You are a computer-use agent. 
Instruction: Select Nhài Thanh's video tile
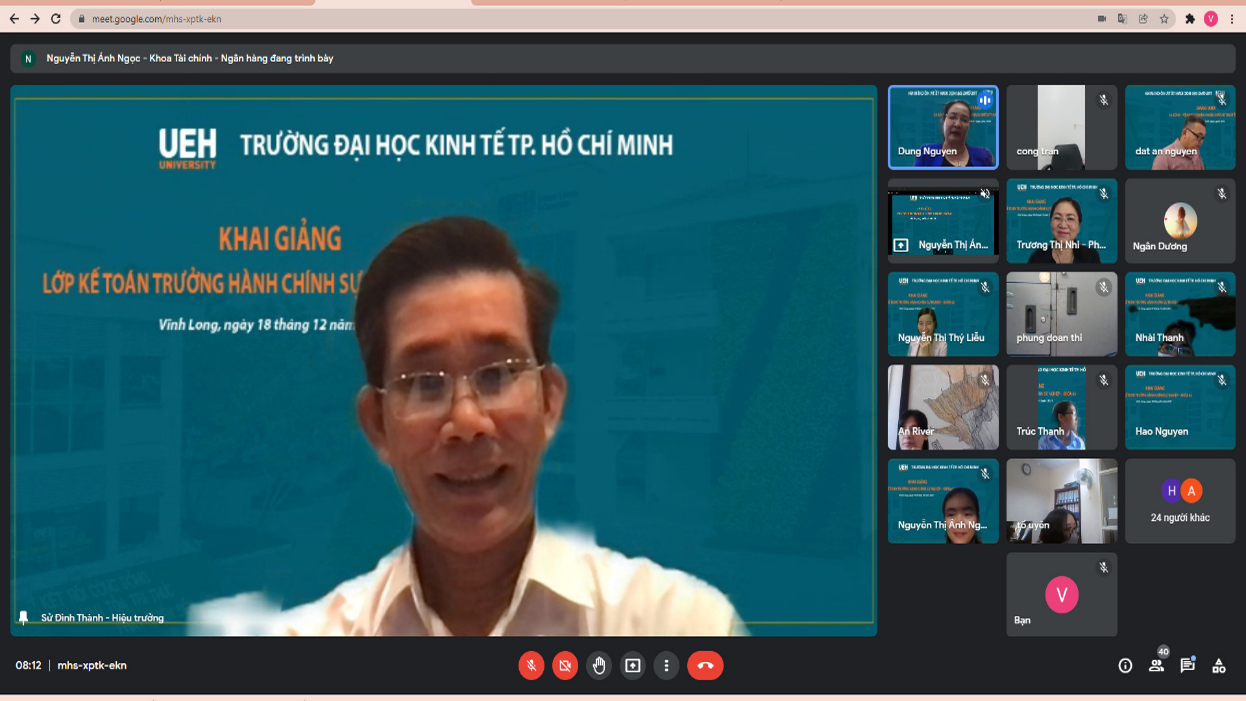[1180, 314]
